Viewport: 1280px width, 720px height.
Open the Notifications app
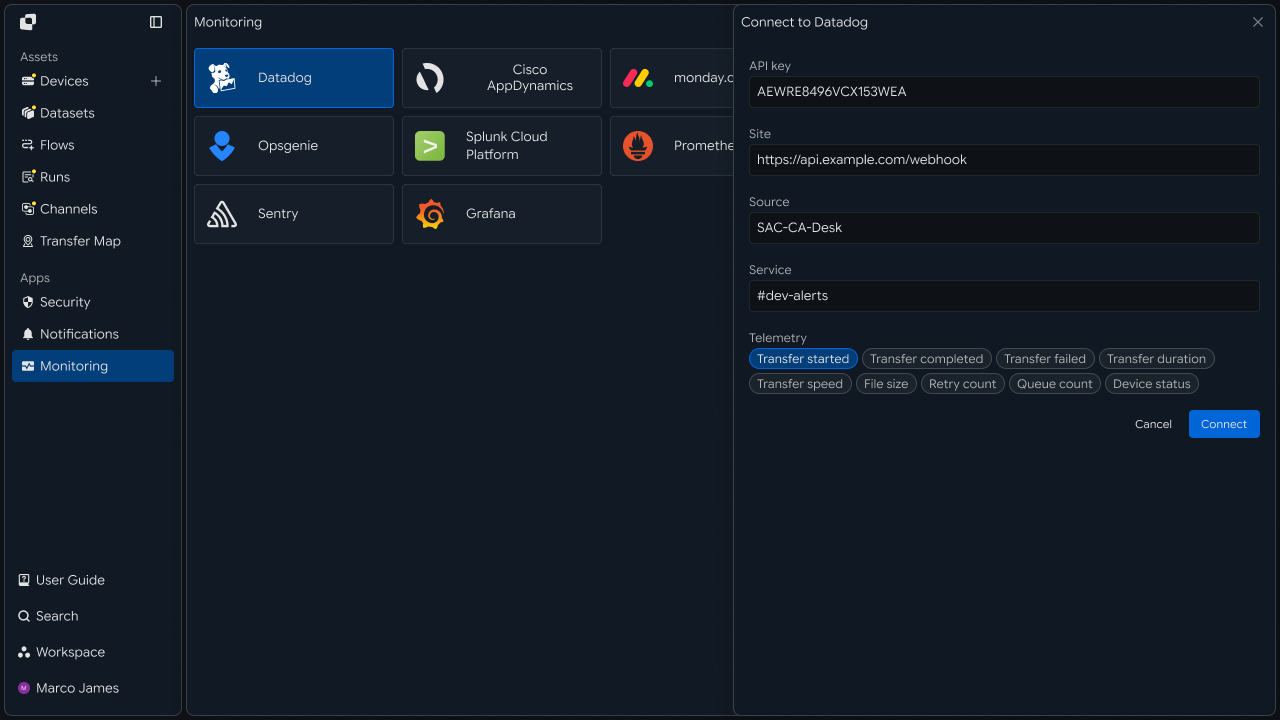[x=79, y=334]
